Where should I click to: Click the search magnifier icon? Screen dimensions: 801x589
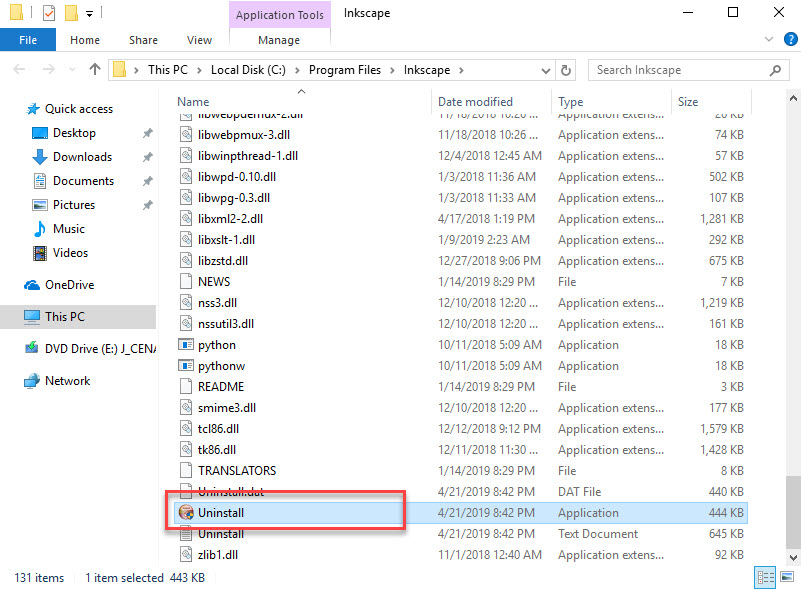tap(775, 70)
